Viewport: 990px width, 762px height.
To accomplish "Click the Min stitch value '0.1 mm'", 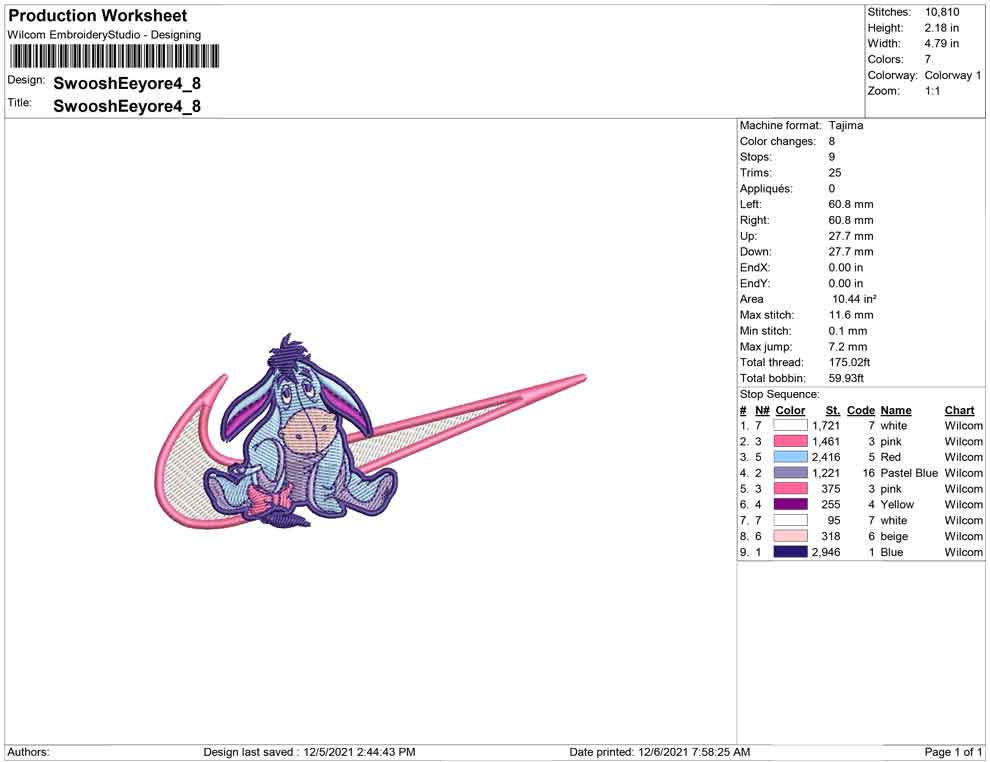I will point(848,330).
